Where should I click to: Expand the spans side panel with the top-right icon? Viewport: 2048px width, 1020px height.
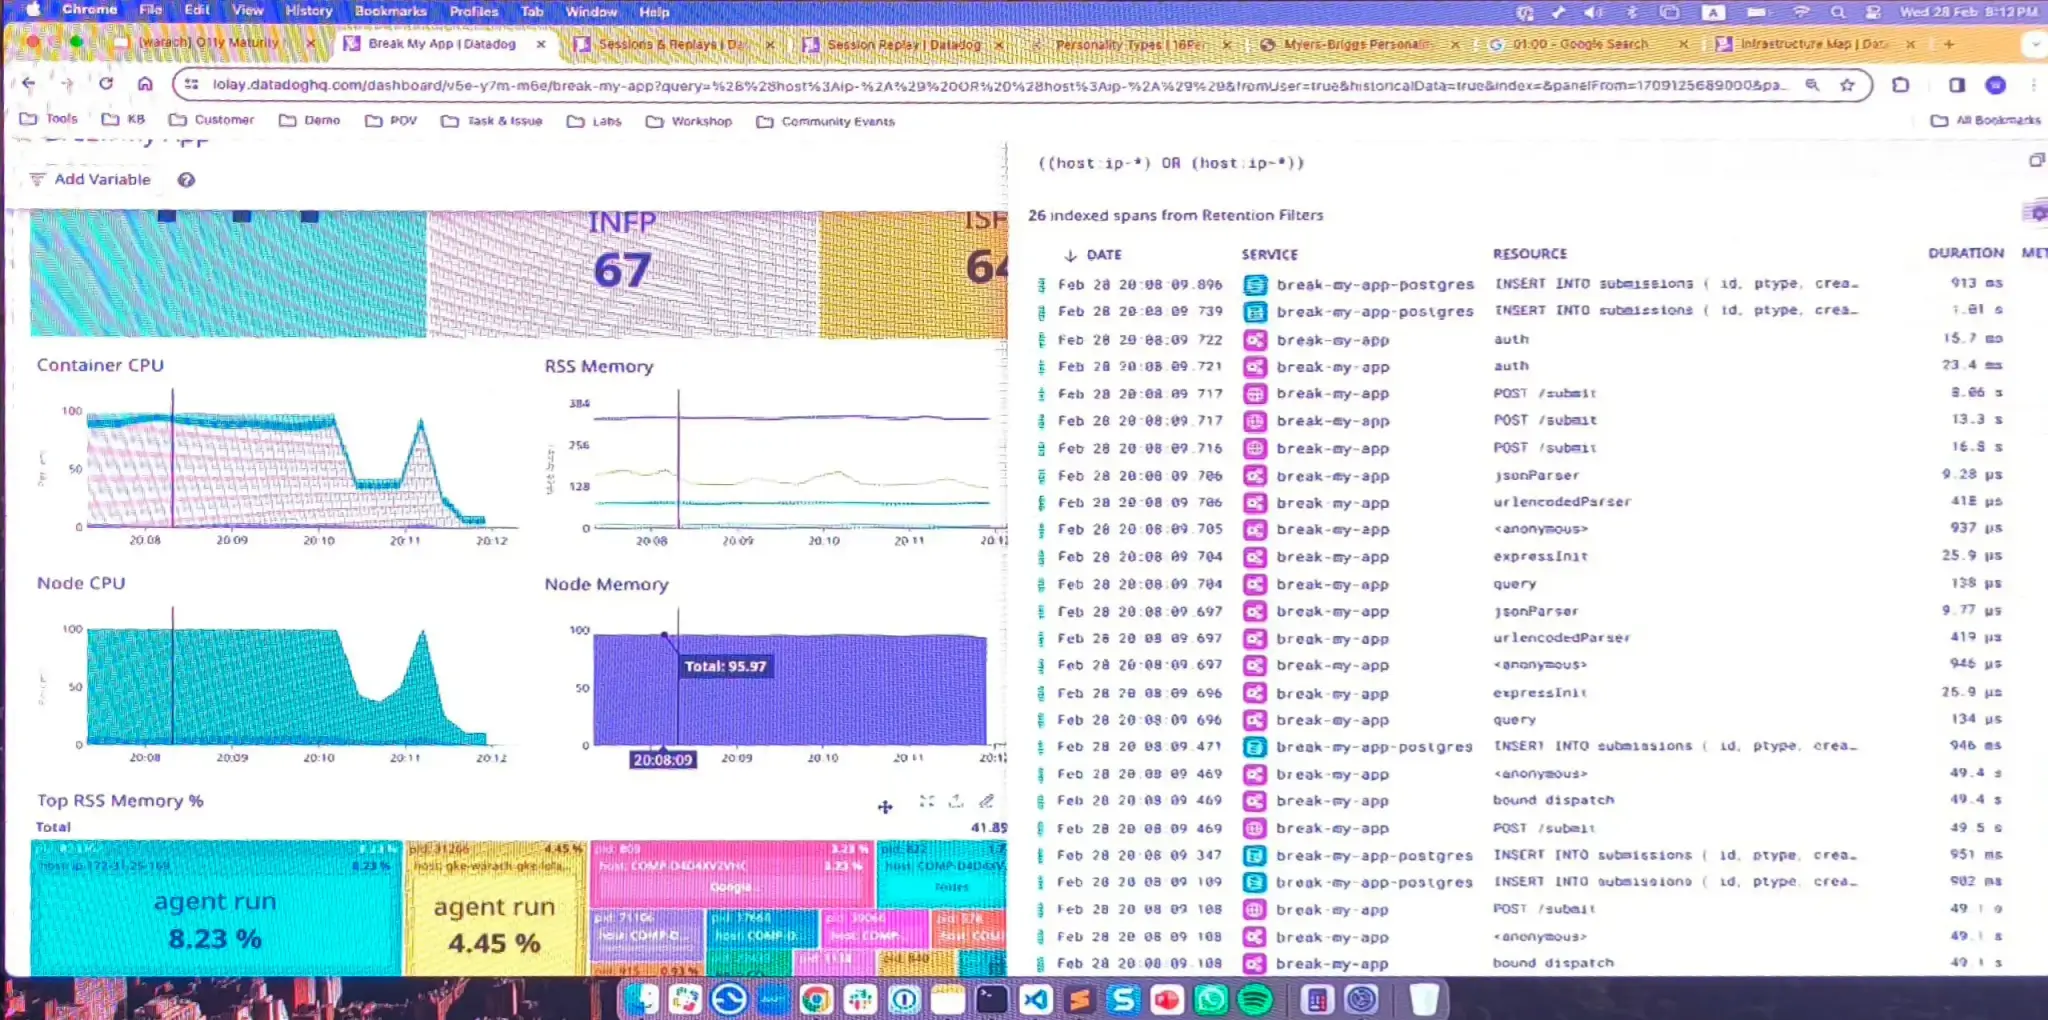pyautogui.click(x=2036, y=160)
